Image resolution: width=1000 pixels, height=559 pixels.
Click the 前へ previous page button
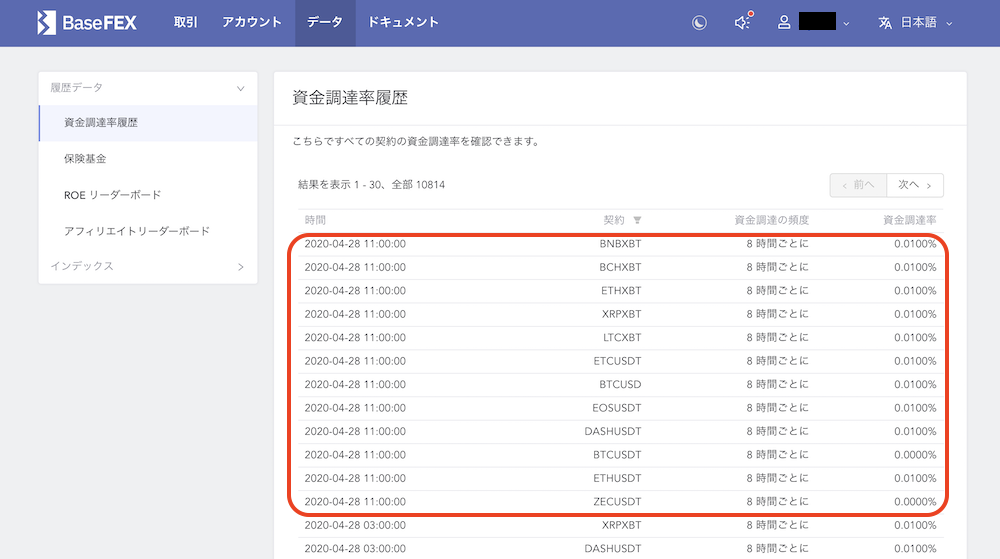(857, 185)
